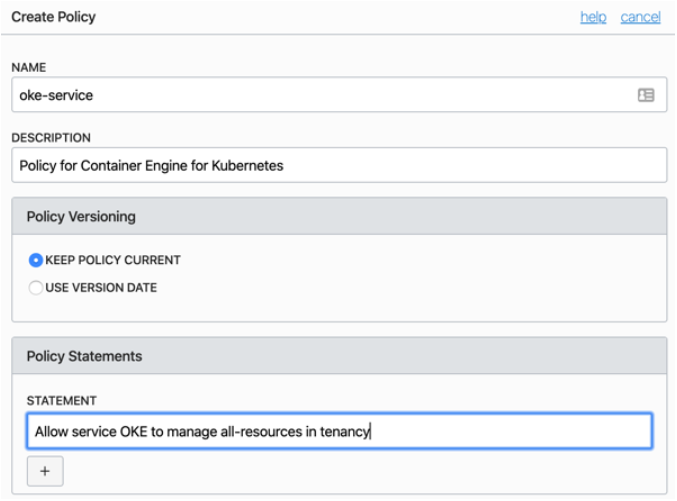Select the Keep Policy Current radio button

click(x=36, y=260)
